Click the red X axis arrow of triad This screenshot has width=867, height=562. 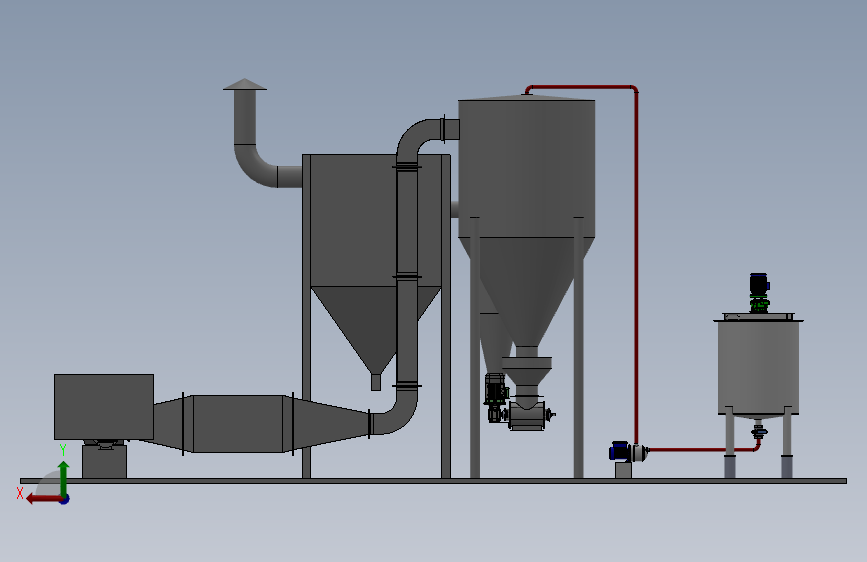(43, 499)
